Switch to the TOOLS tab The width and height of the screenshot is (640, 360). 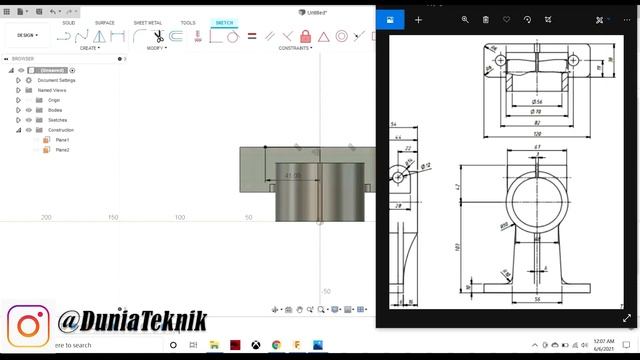tap(188, 23)
